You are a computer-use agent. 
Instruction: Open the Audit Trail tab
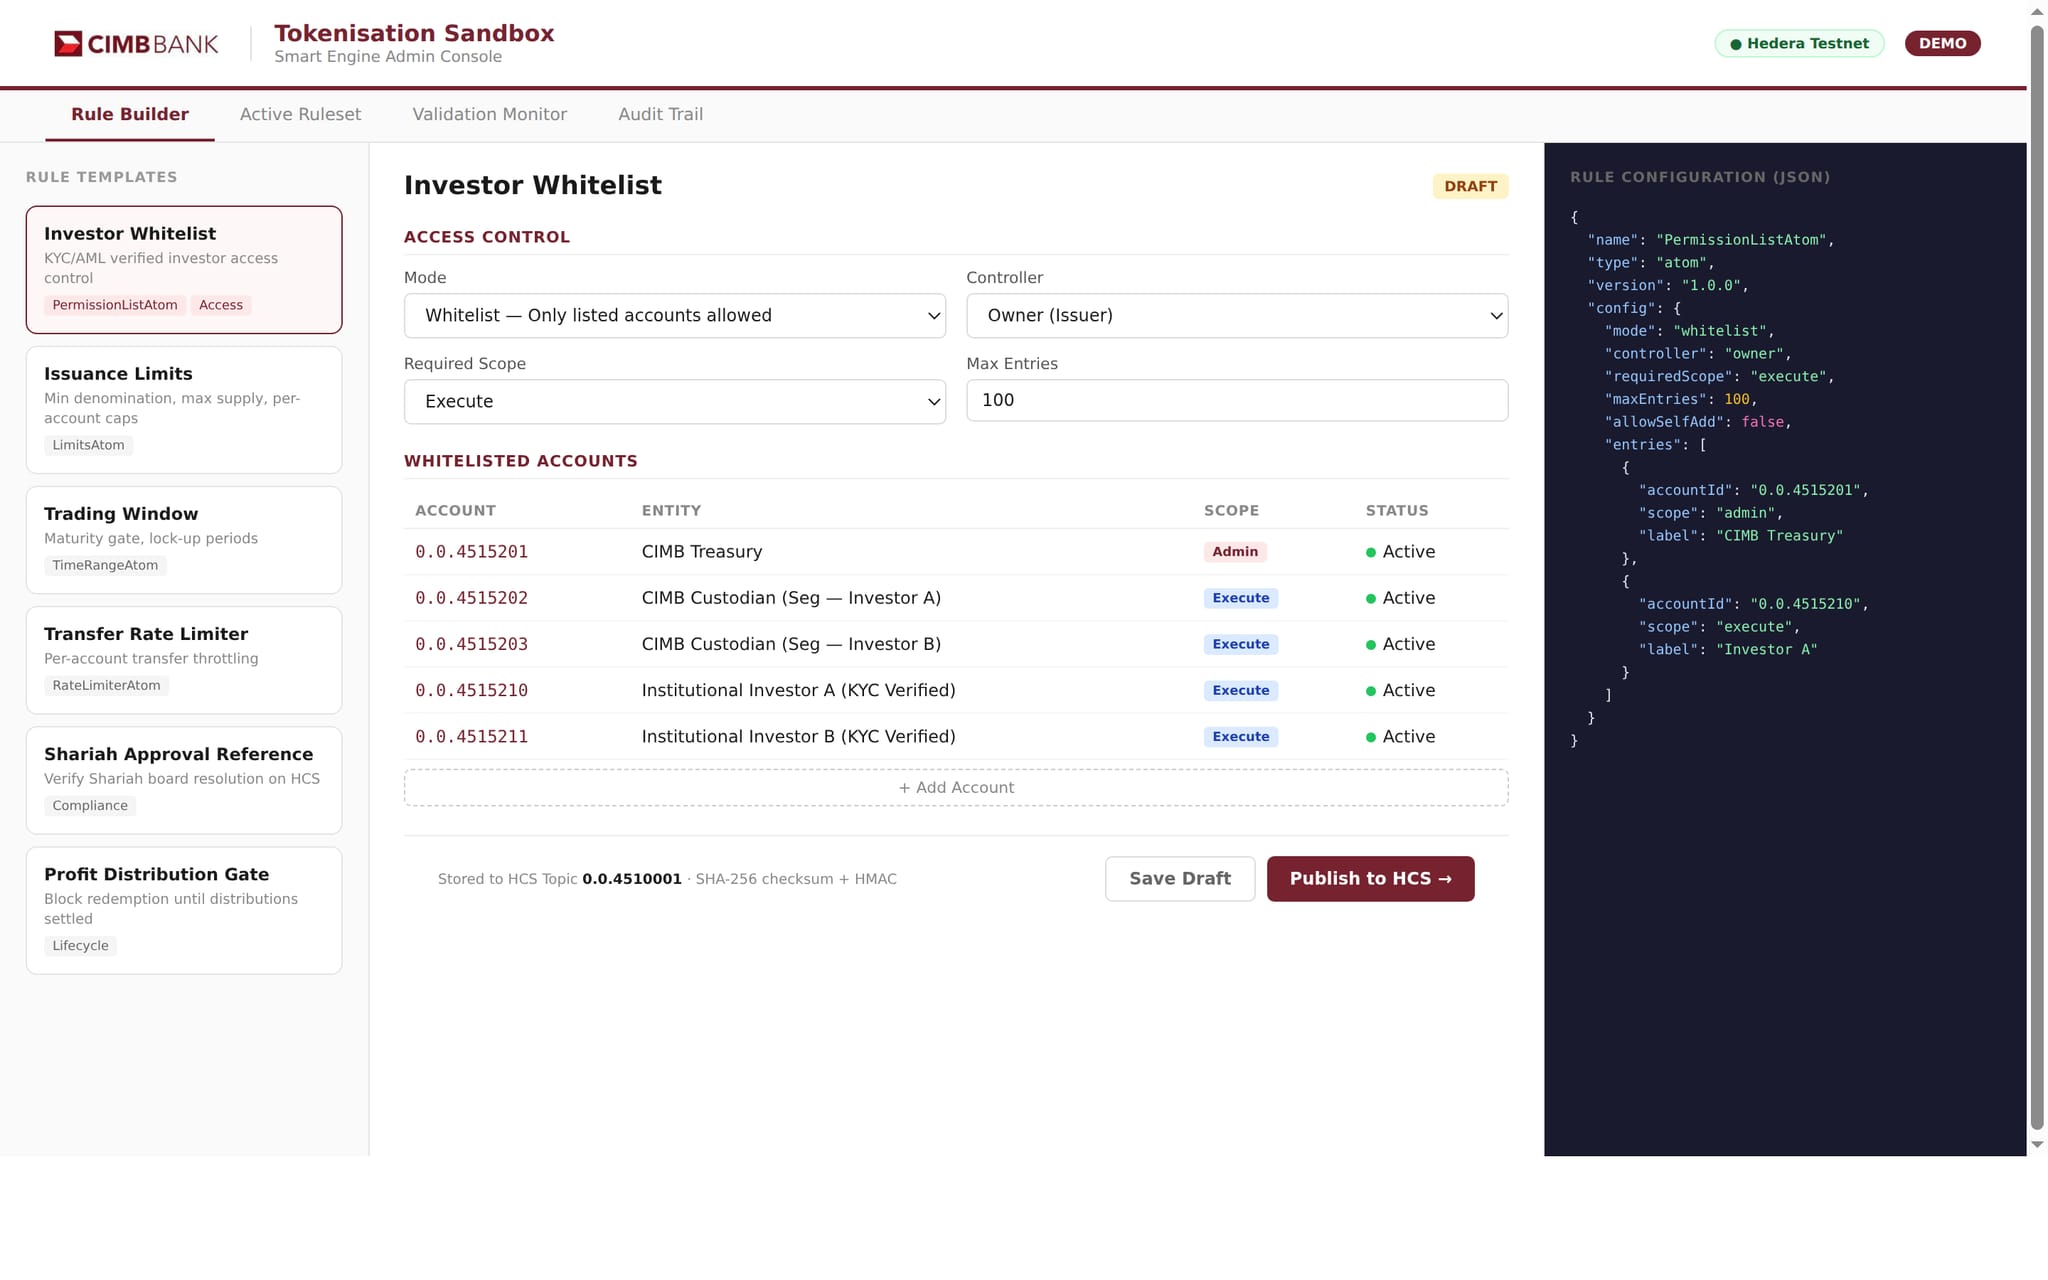click(660, 114)
